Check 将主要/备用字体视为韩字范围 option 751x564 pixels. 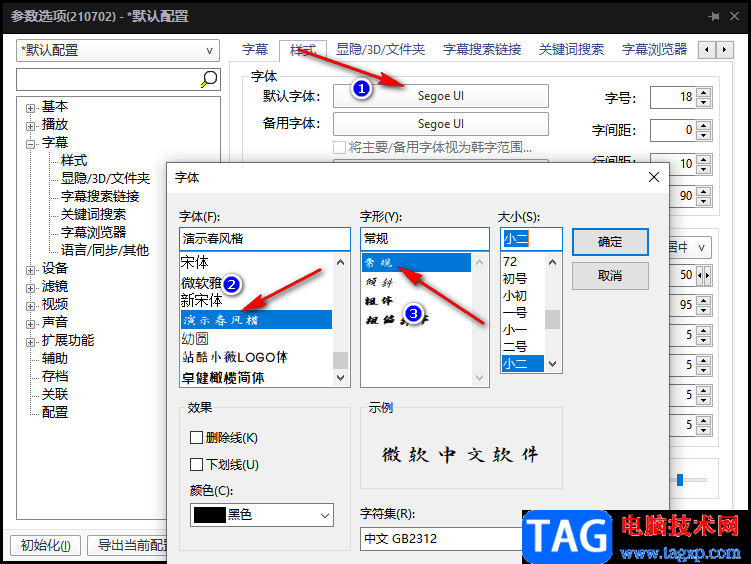(340, 147)
